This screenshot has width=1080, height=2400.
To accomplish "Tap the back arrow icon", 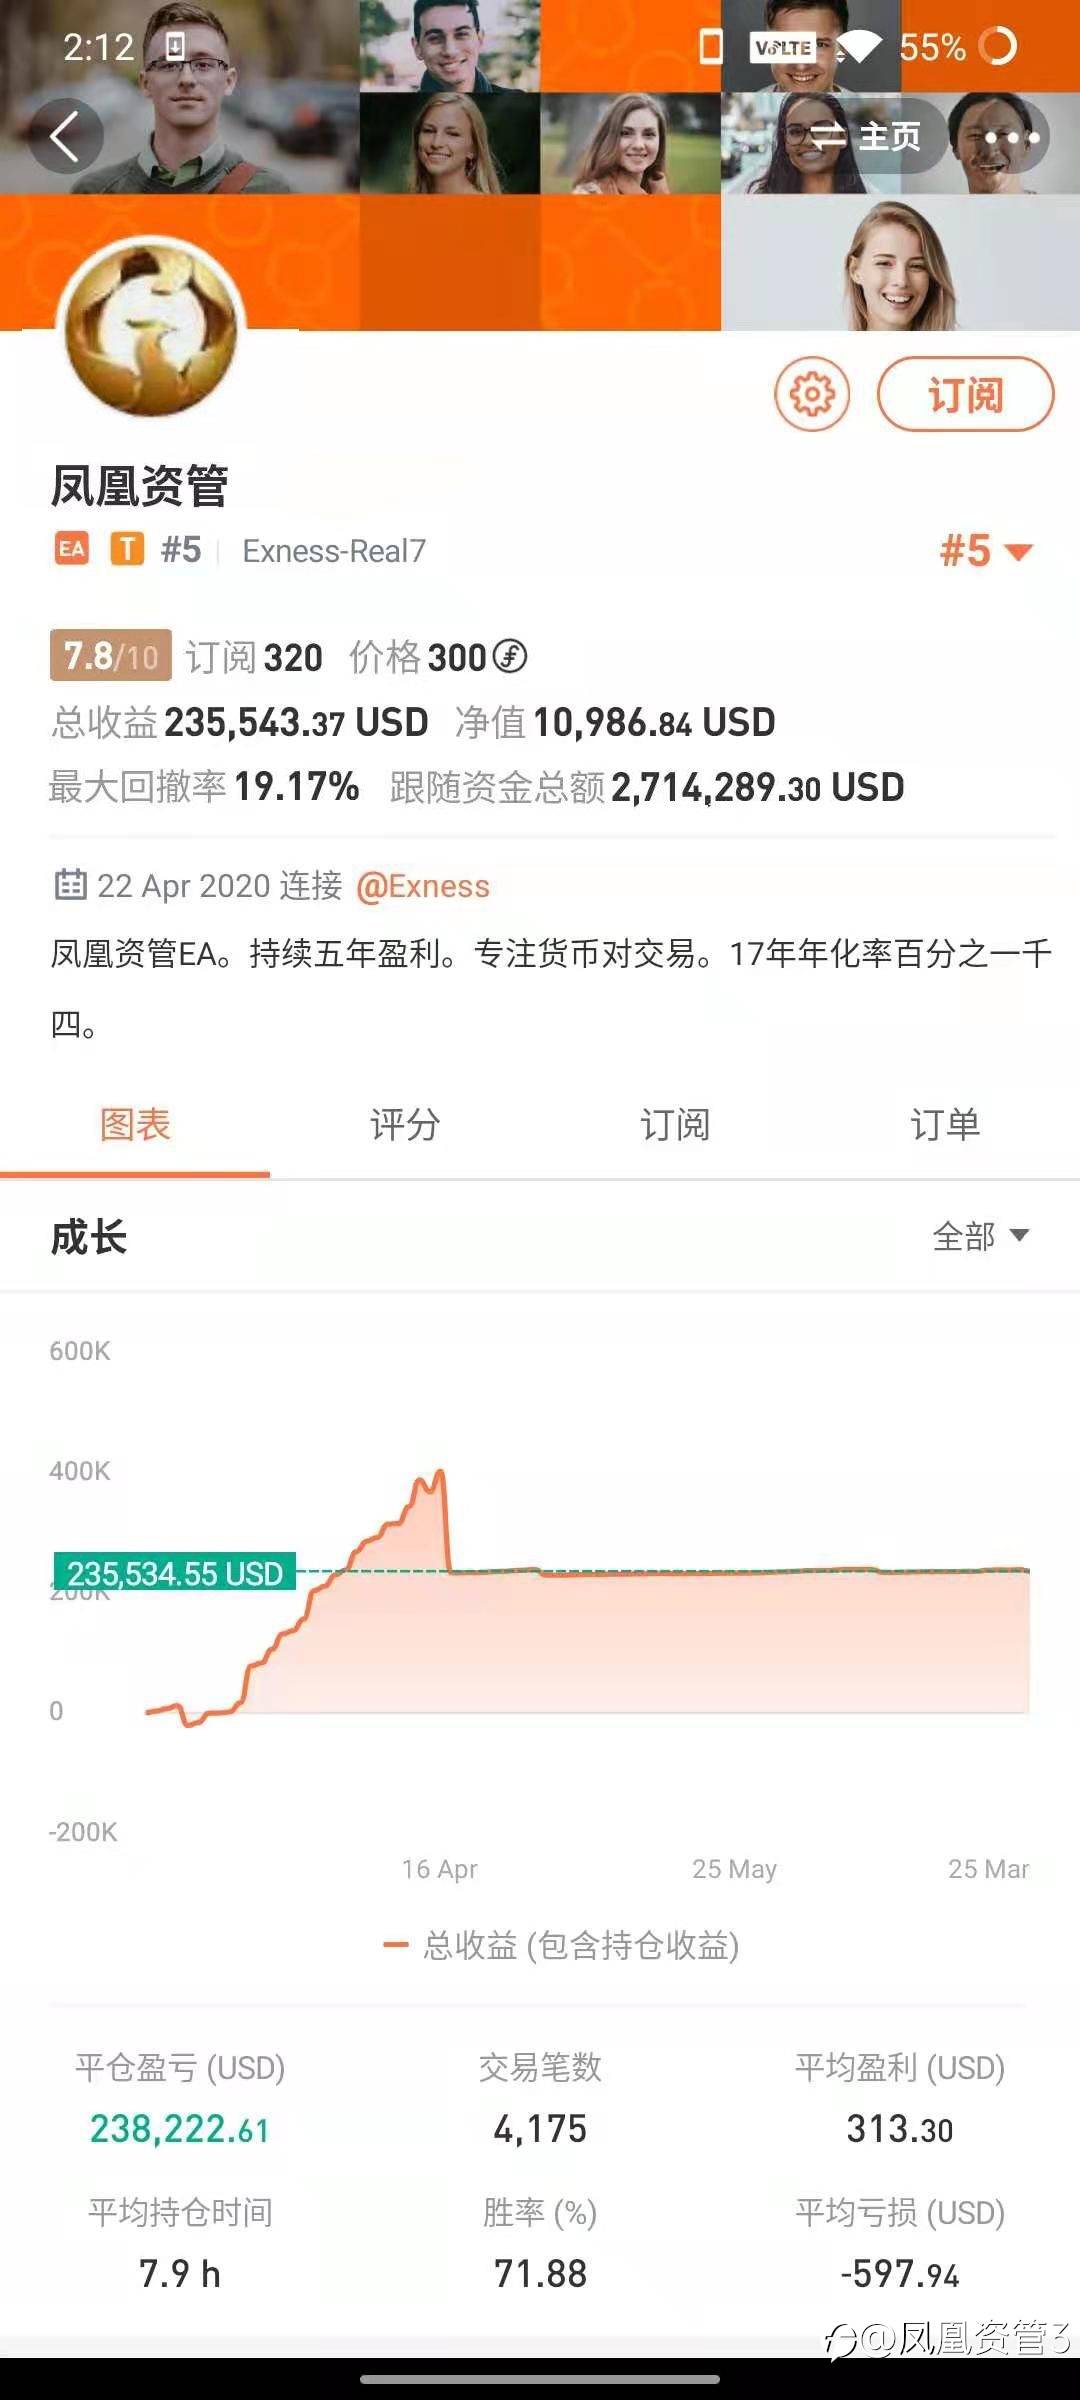I will [65, 137].
